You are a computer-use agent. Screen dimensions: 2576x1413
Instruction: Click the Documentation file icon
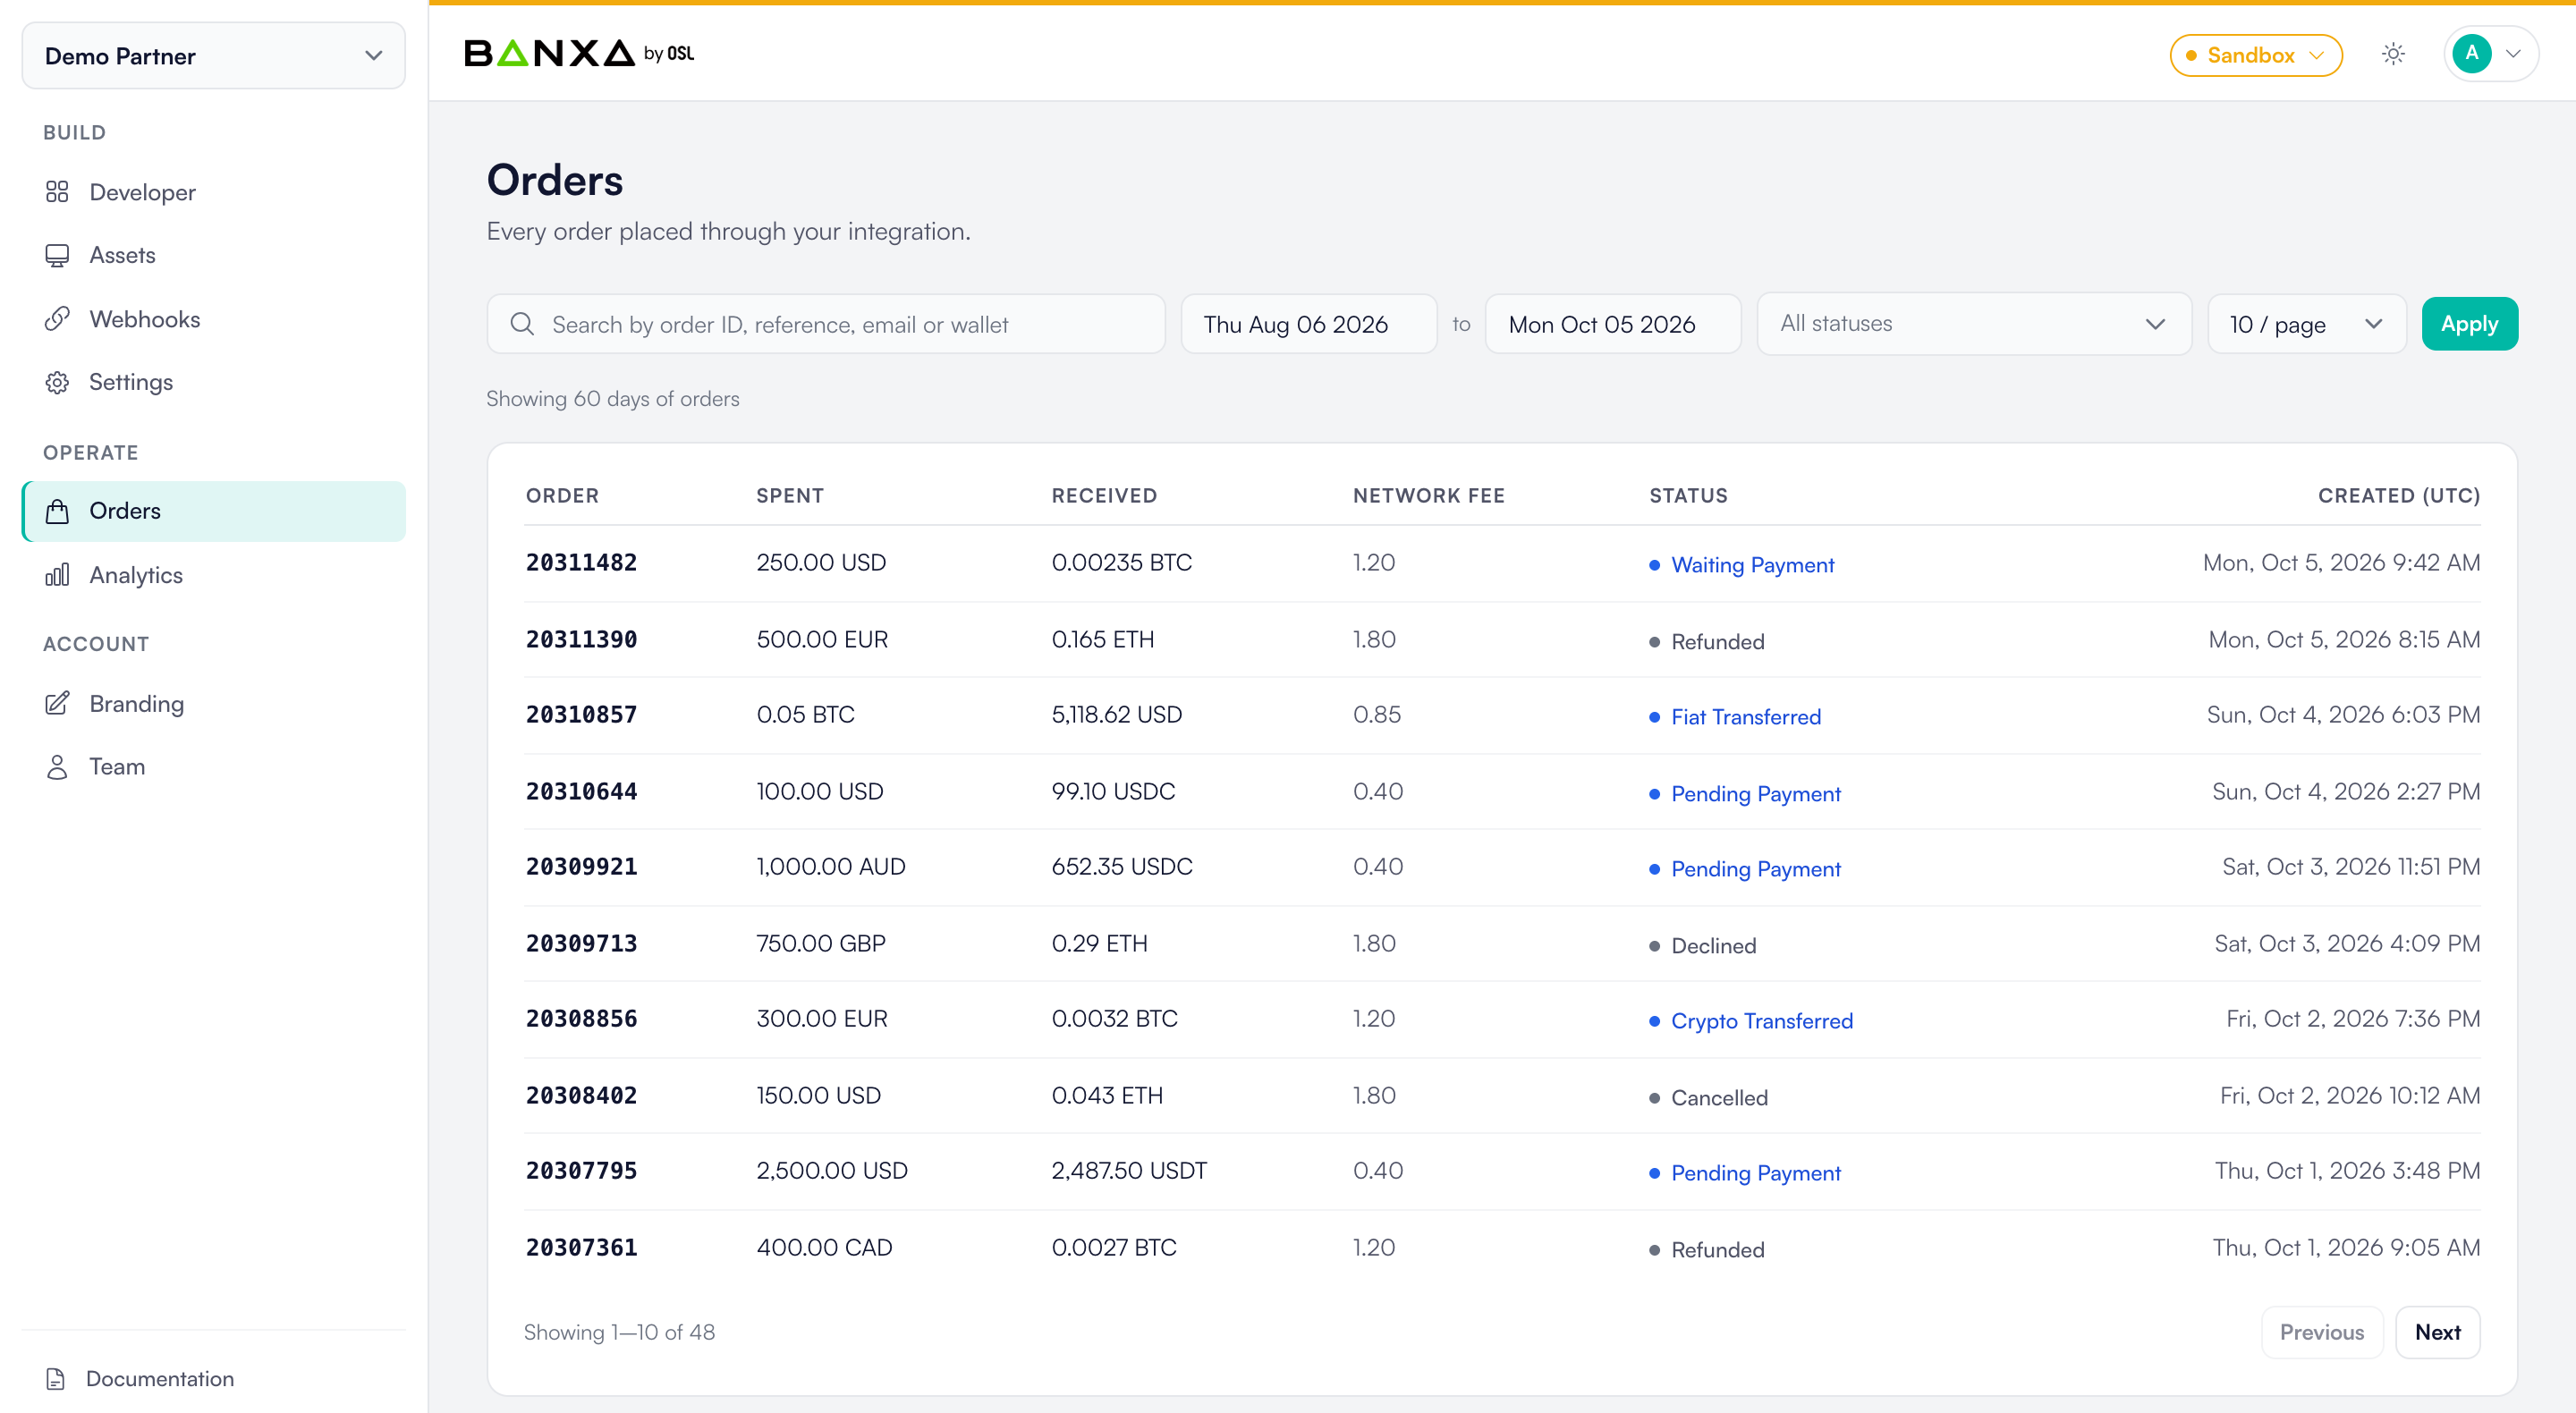point(56,1379)
